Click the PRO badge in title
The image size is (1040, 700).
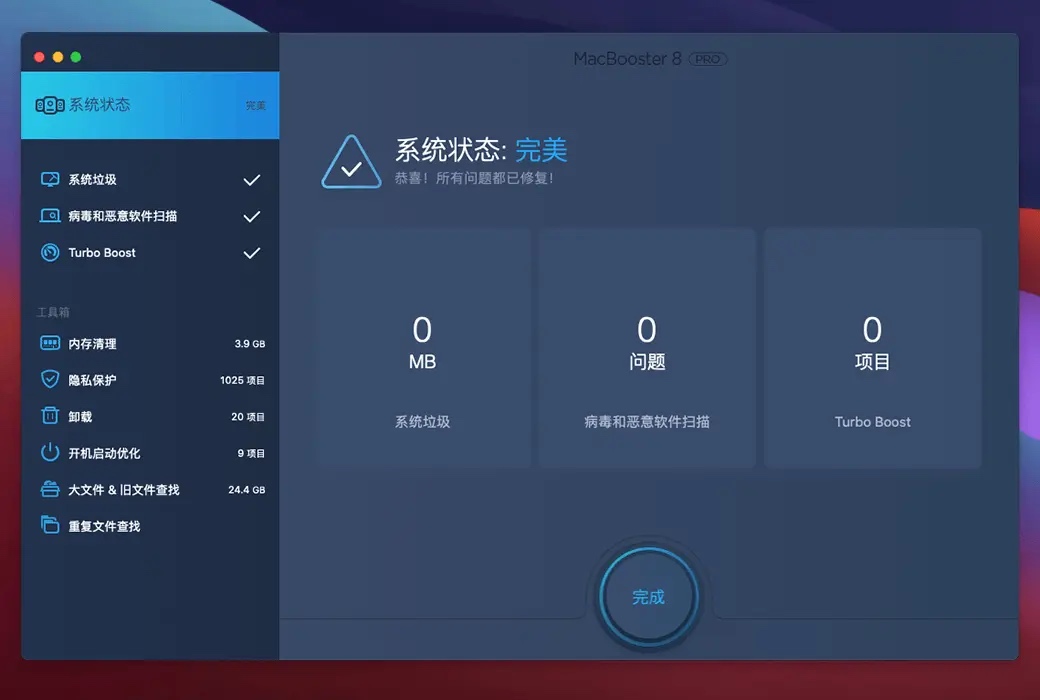click(x=708, y=59)
